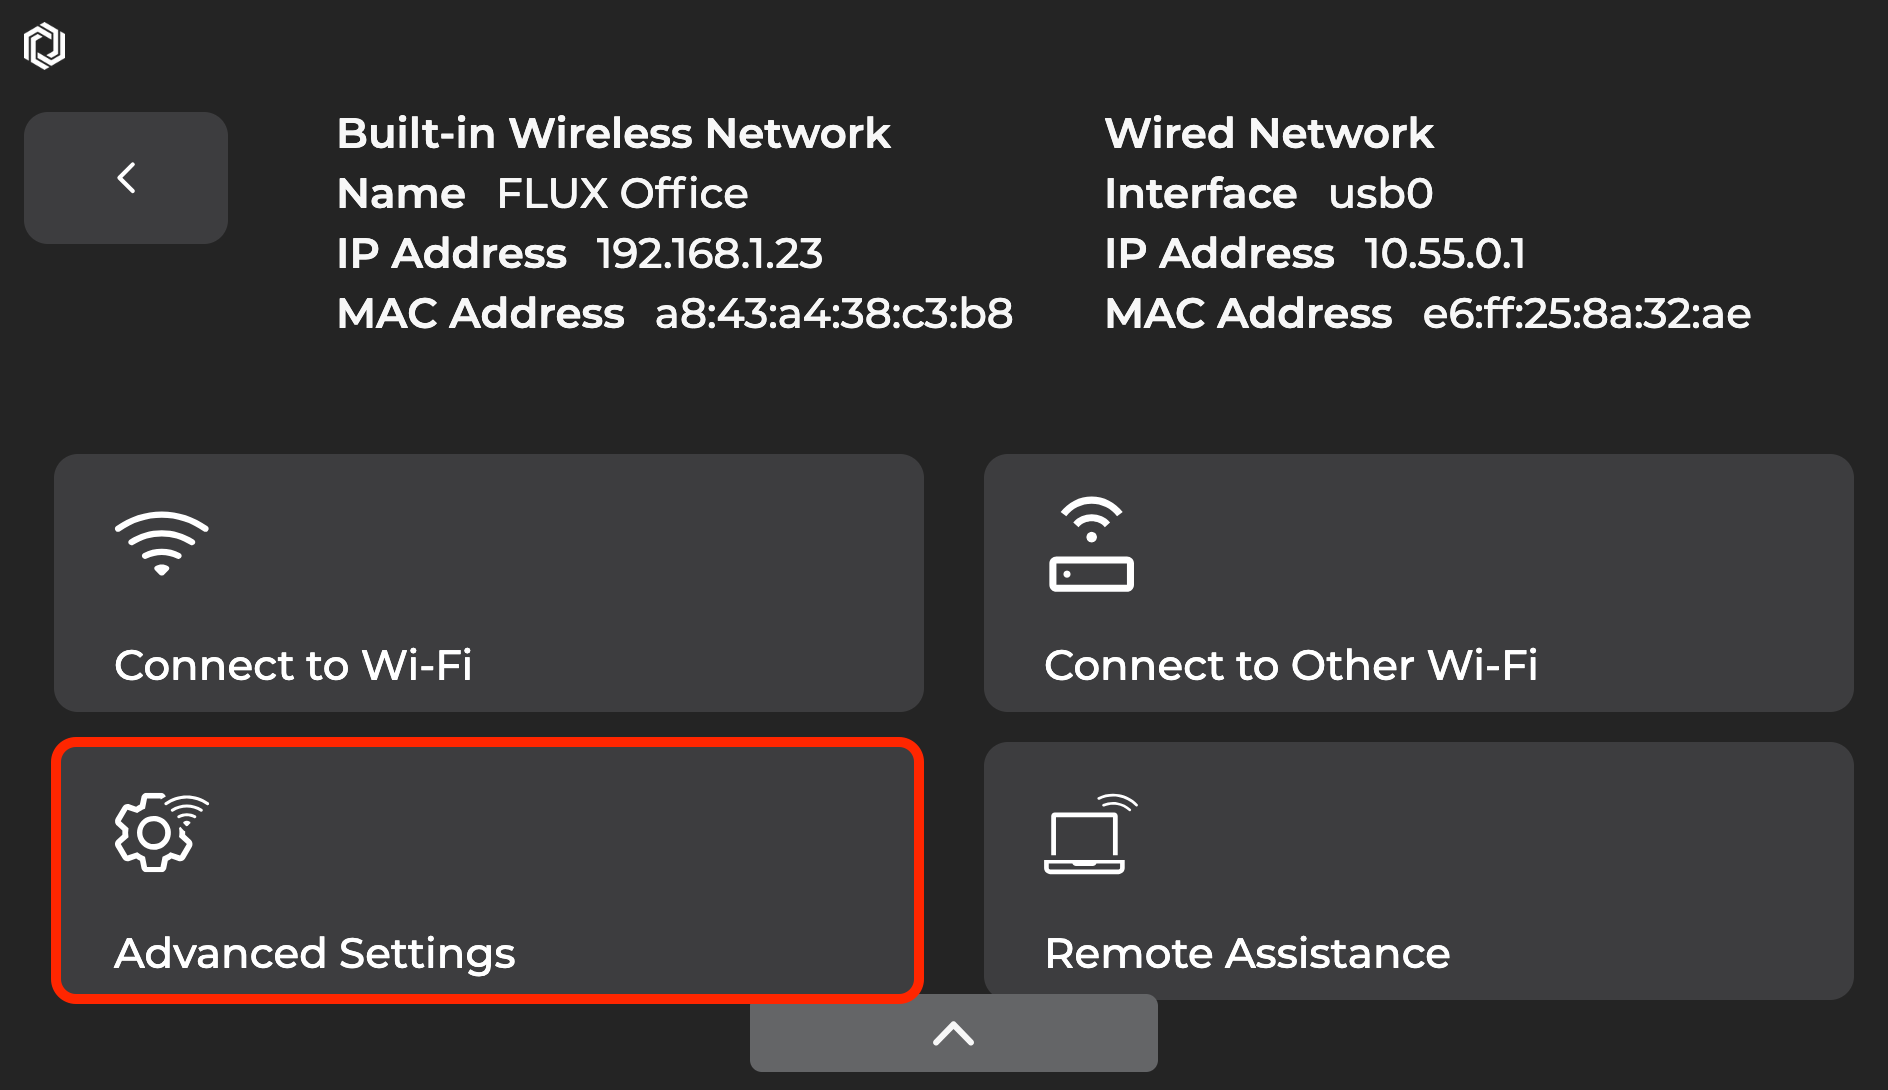
Task: Go back using the left chevron button
Action: [126, 178]
